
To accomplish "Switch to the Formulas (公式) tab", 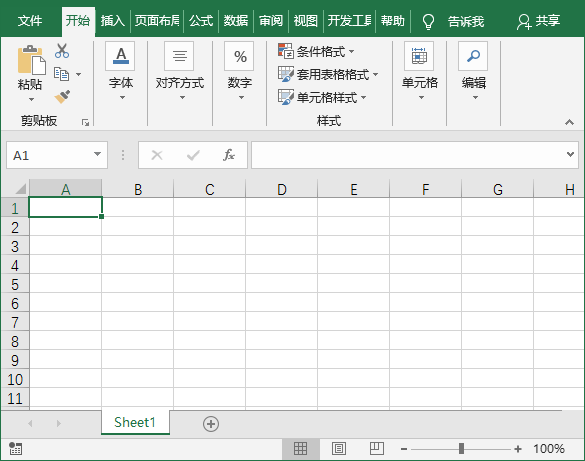I will (201, 21).
